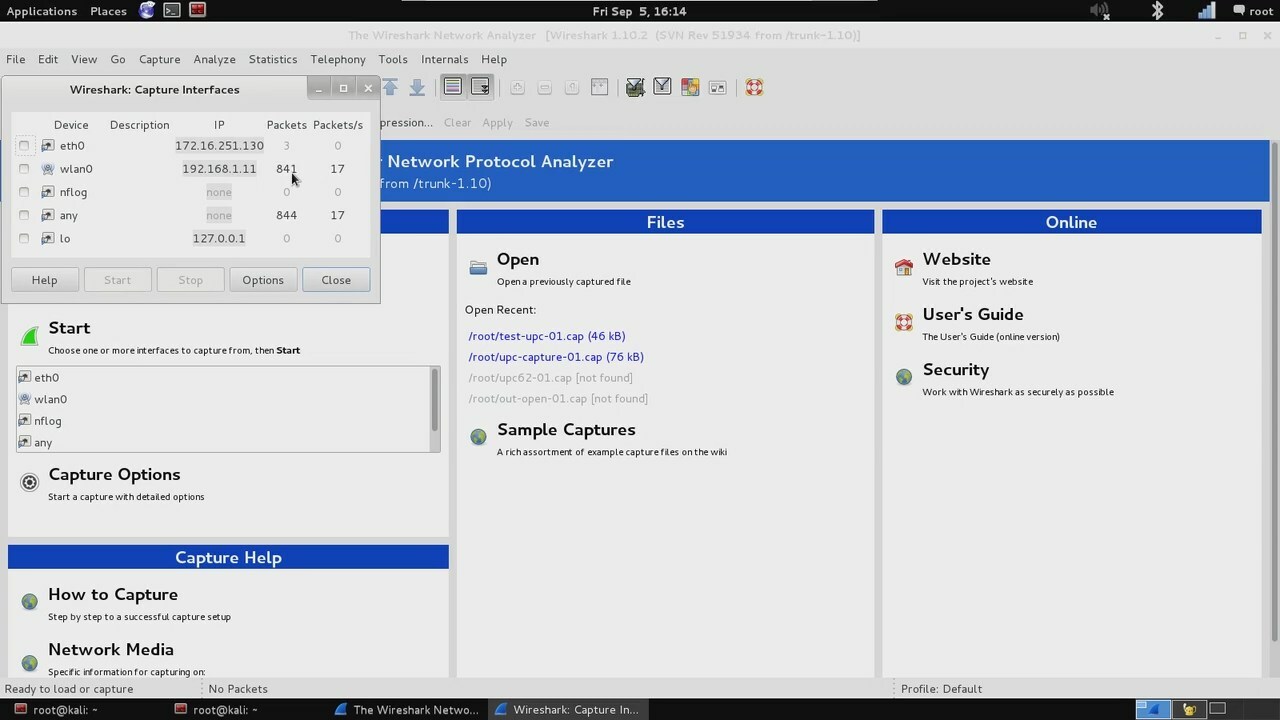This screenshot has width=1280, height=720.
Task: Click the Zoom in toolbar icon
Action: [x=517, y=88]
